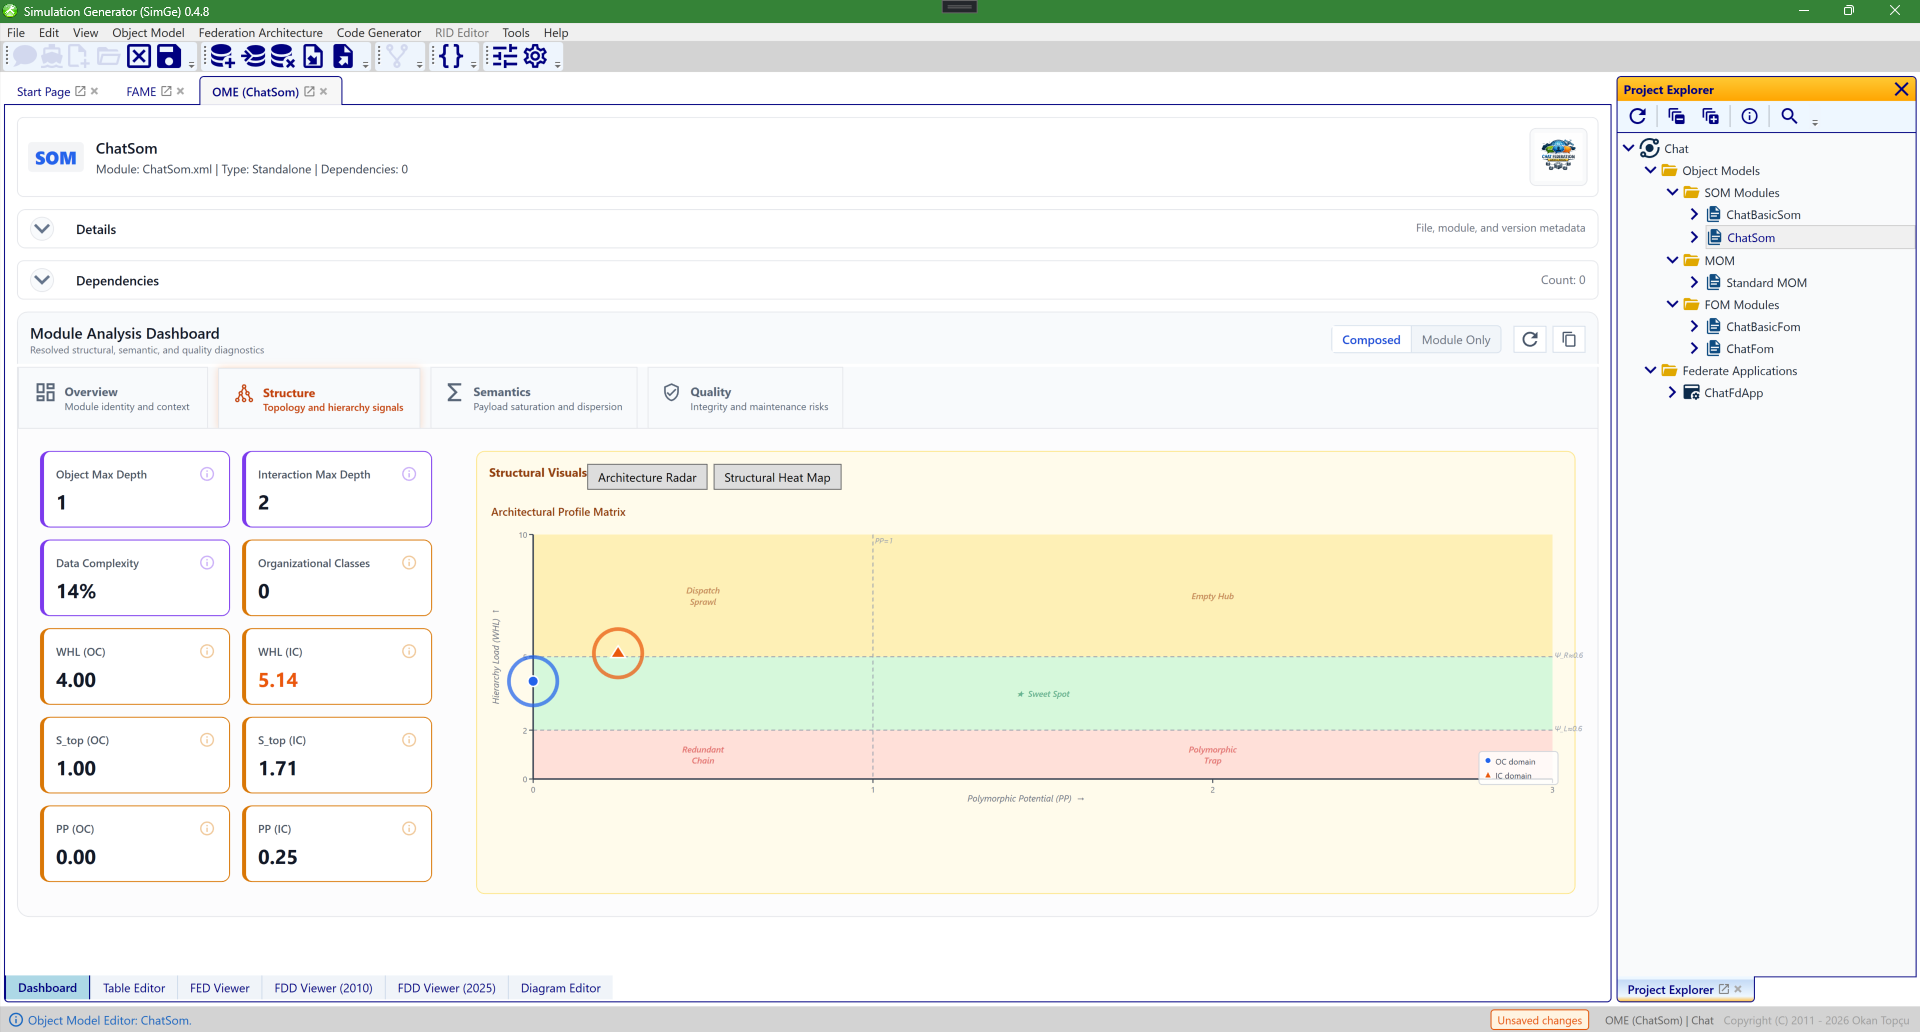The height and width of the screenshot is (1032, 1920).
Task: Open the Quality dashboard tab
Action: [x=746, y=398]
